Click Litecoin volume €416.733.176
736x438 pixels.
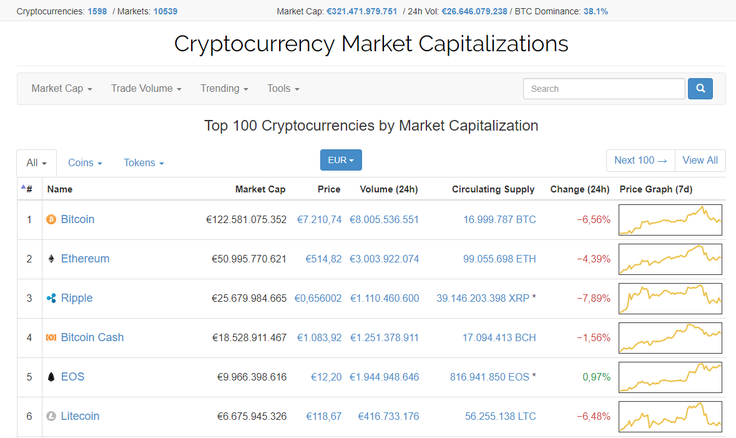[388, 416]
